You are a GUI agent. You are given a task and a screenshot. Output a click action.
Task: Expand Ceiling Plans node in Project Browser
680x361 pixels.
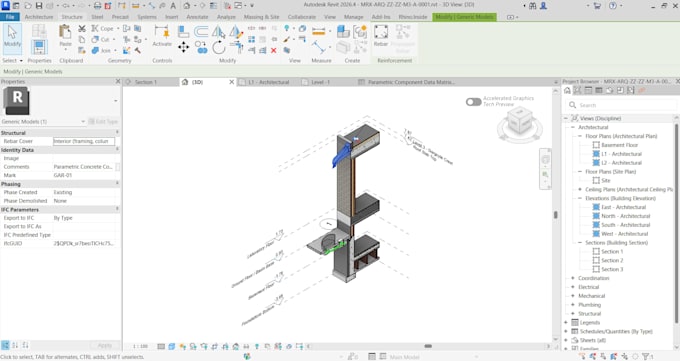[x=580, y=189]
